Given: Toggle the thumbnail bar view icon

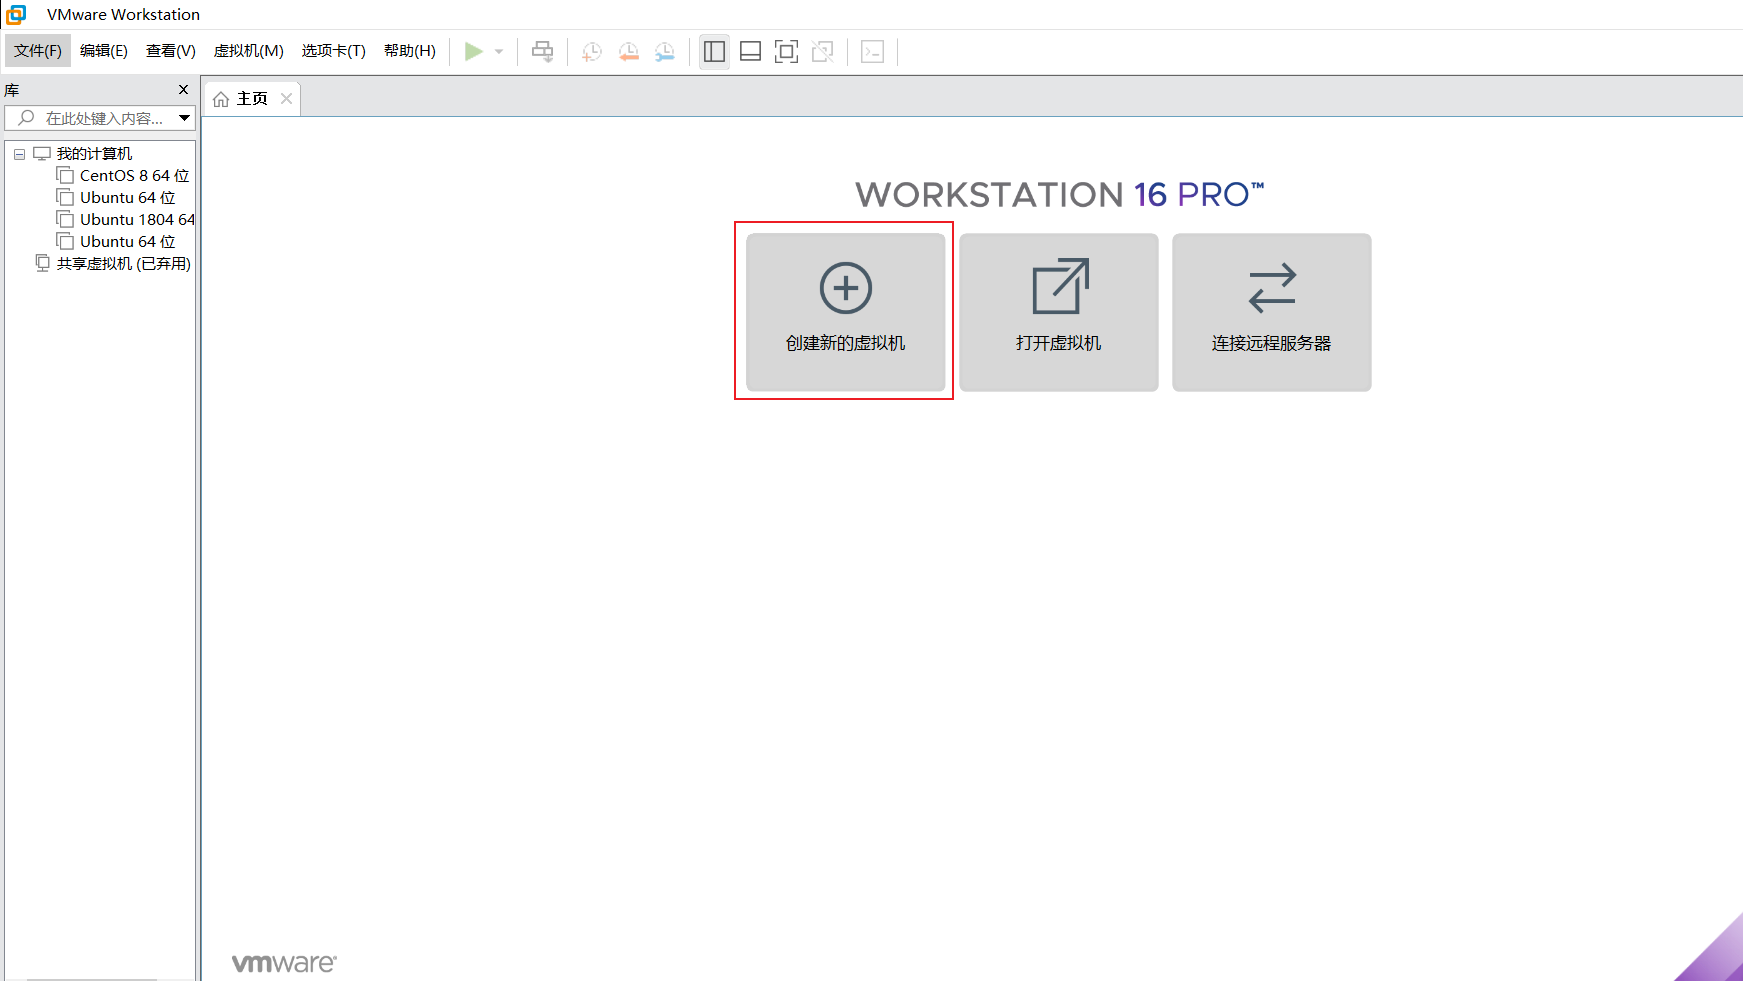Looking at the screenshot, I should [x=750, y=51].
